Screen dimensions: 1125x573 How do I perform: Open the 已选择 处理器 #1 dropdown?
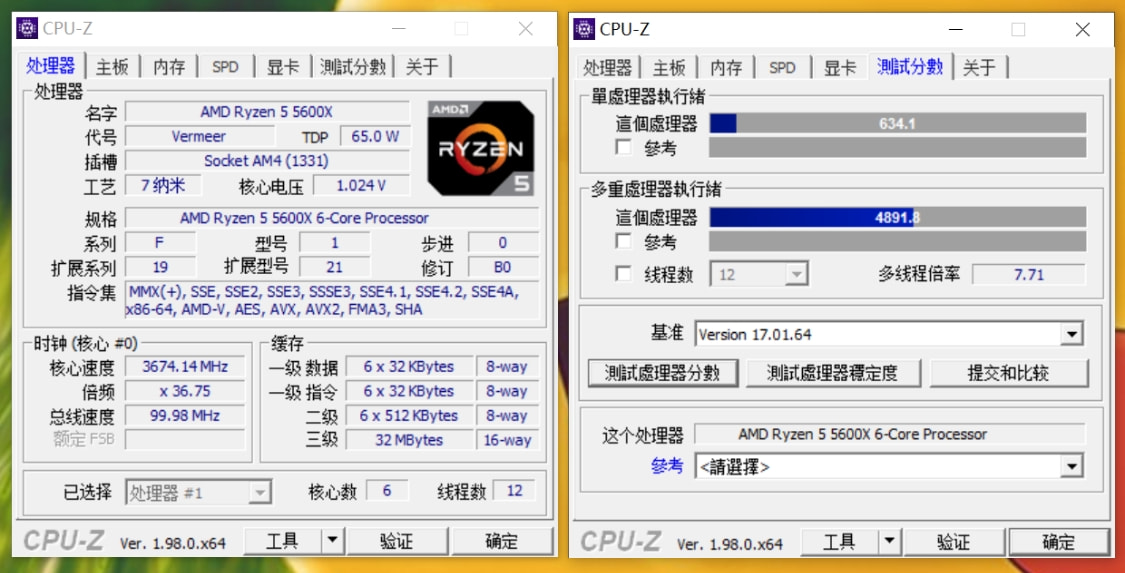coord(199,493)
